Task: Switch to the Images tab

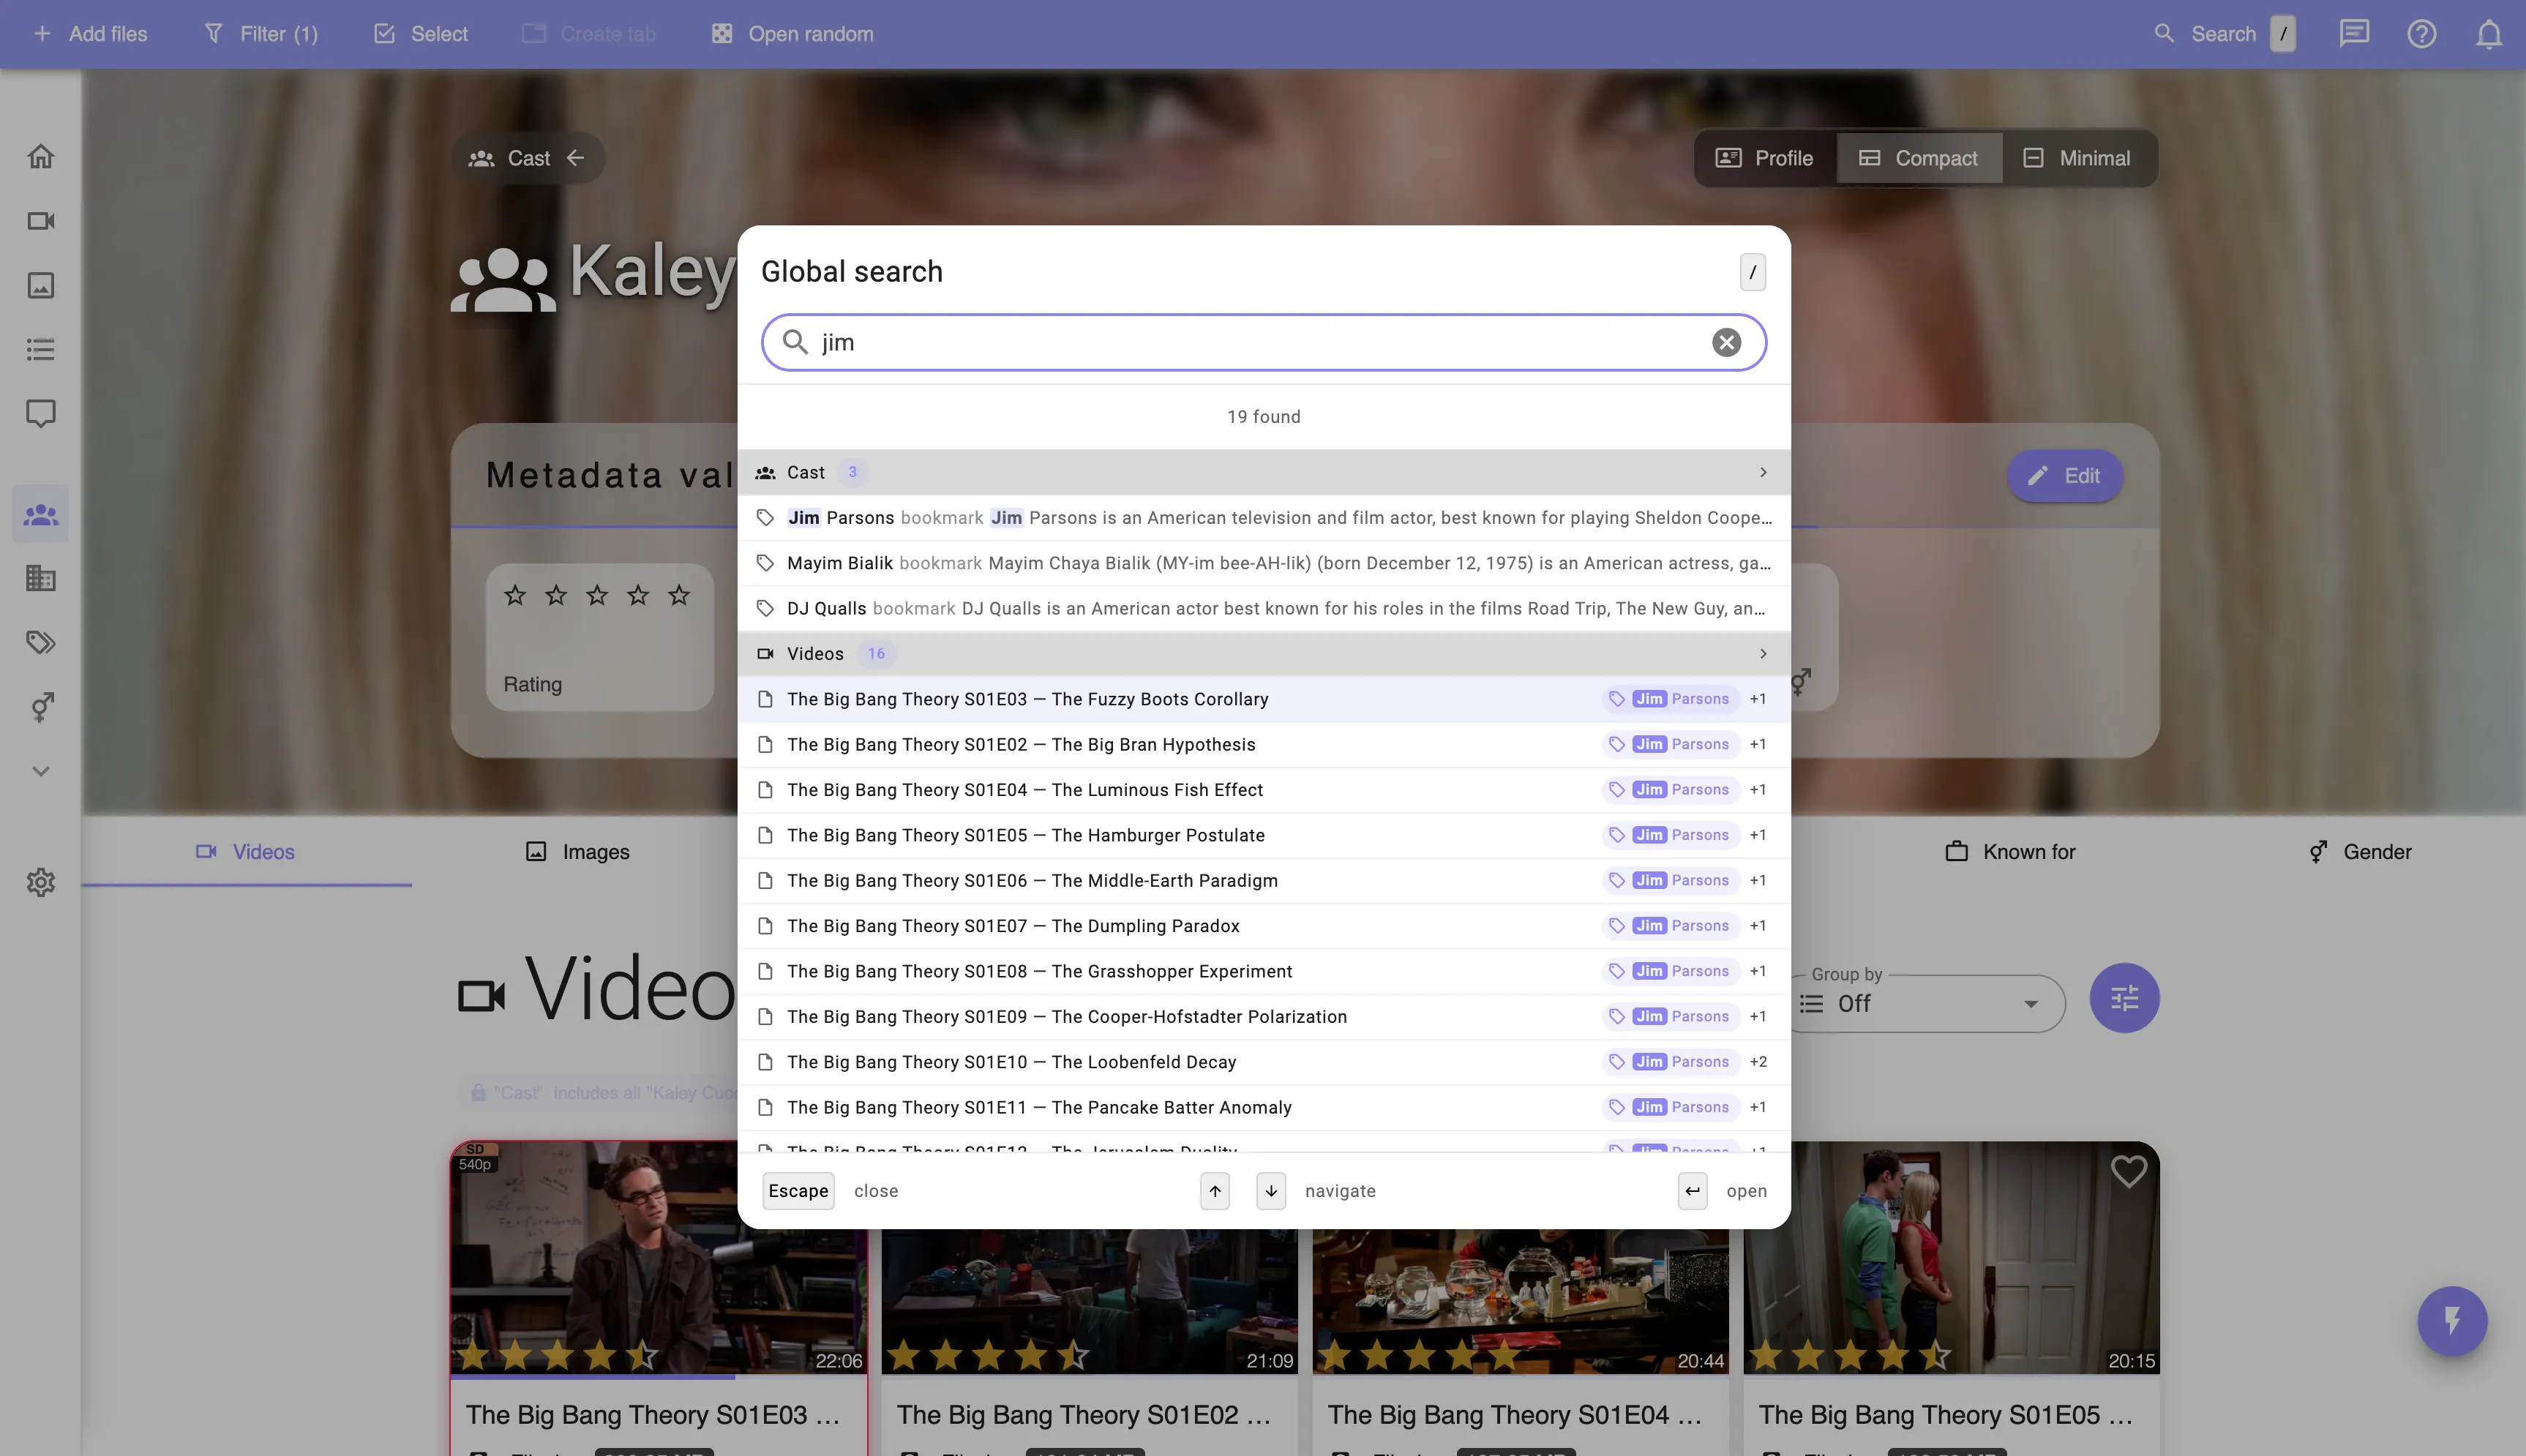Action: 577,852
